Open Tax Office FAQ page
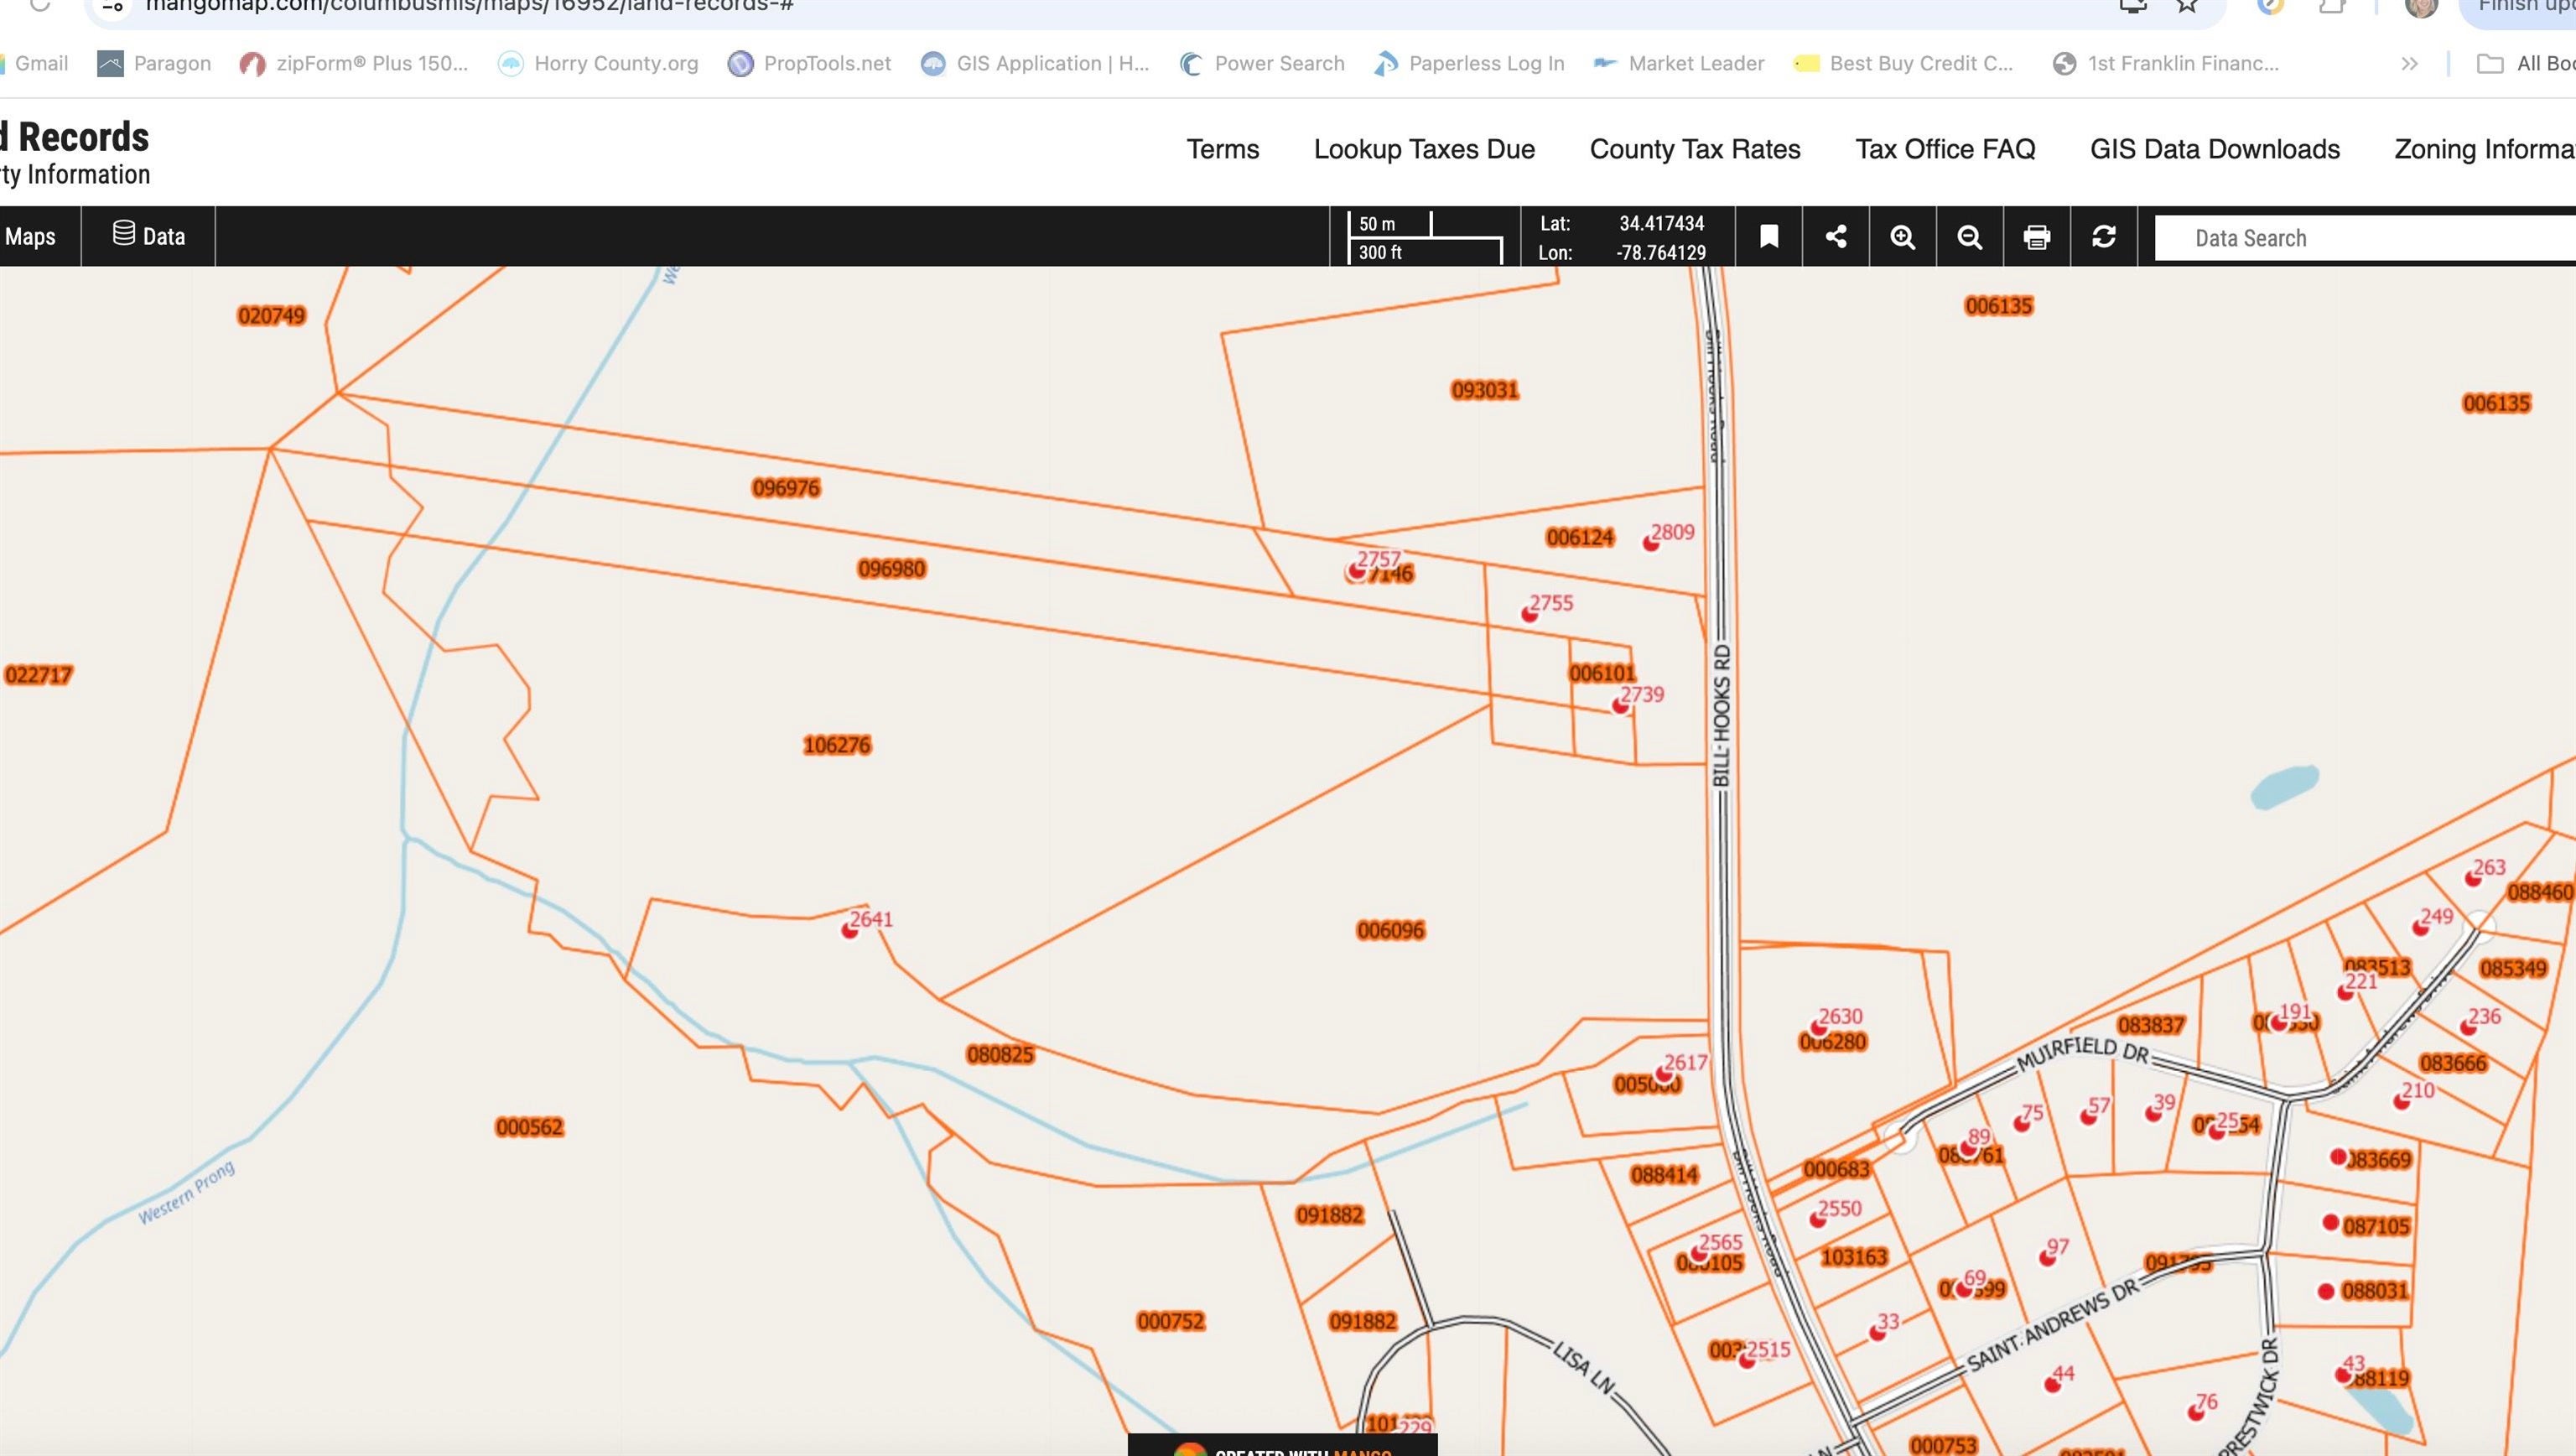Image resolution: width=2576 pixels, height=1456 pixels. point(1945,149)
